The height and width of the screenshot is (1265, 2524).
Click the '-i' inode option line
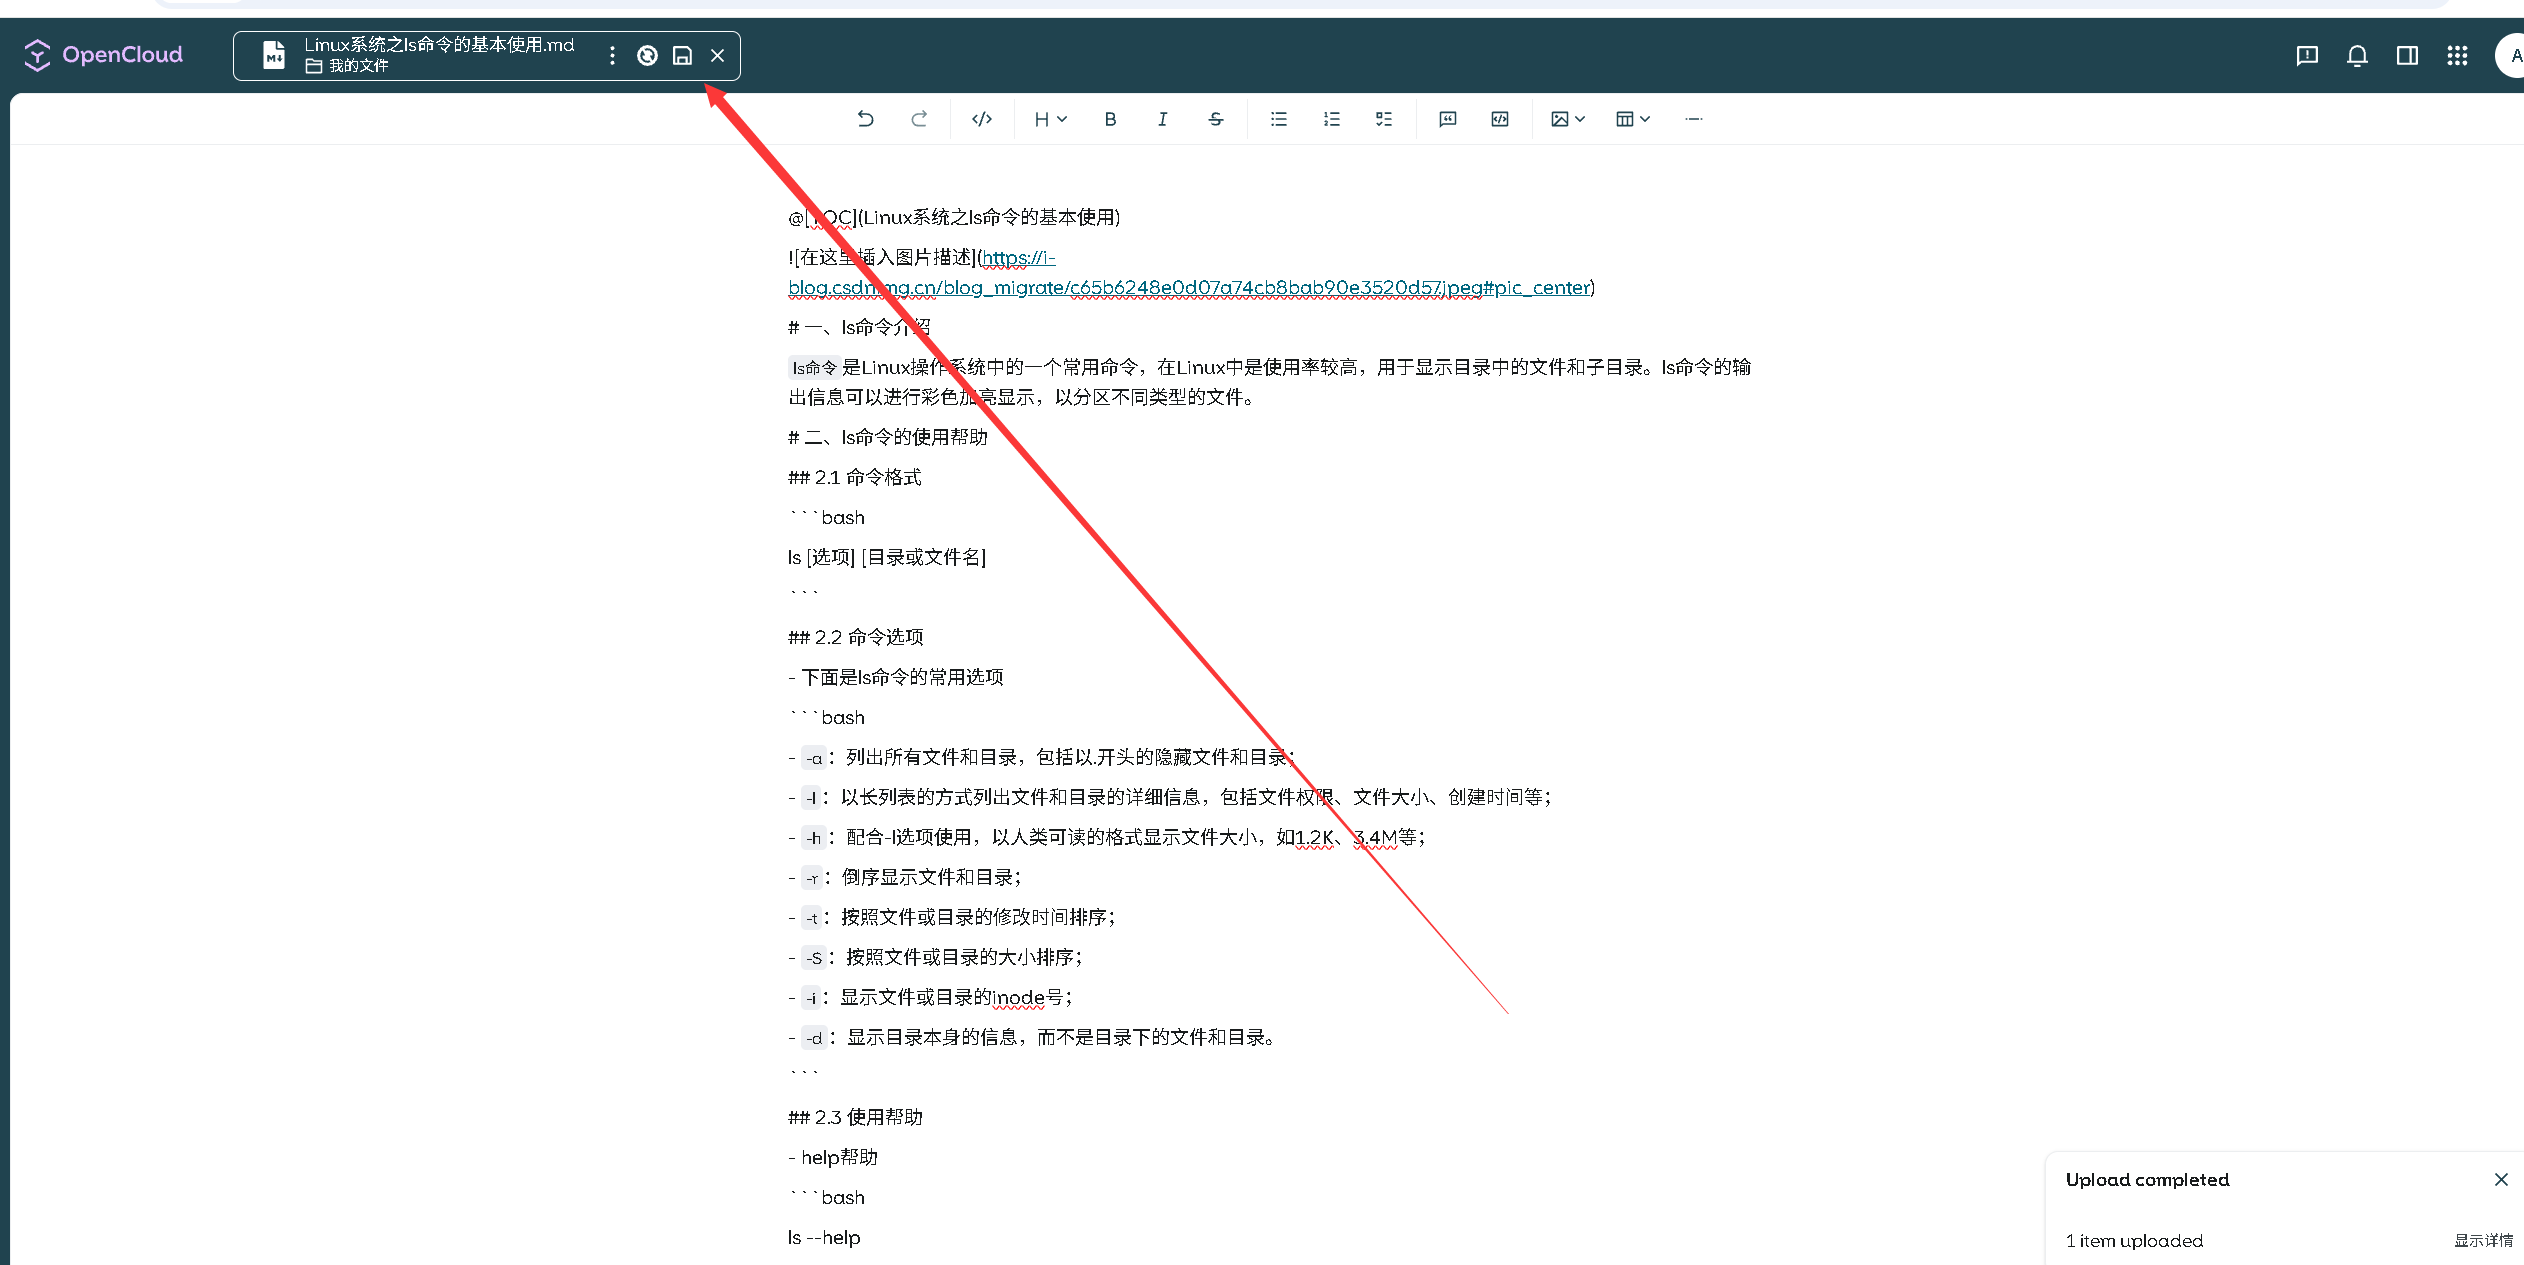[x=930, y=997]
